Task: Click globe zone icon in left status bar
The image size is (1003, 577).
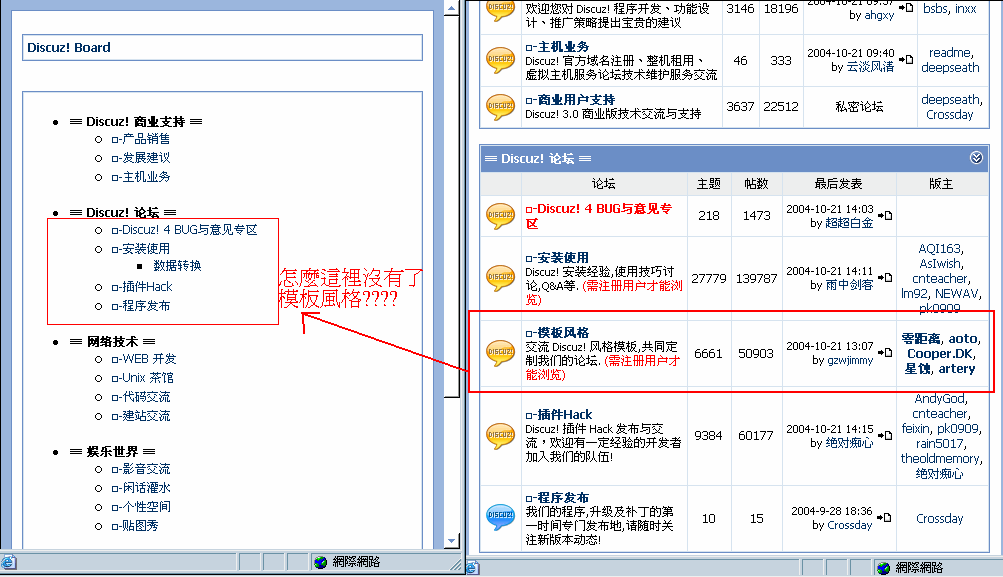Action: [x=320, y=562]
